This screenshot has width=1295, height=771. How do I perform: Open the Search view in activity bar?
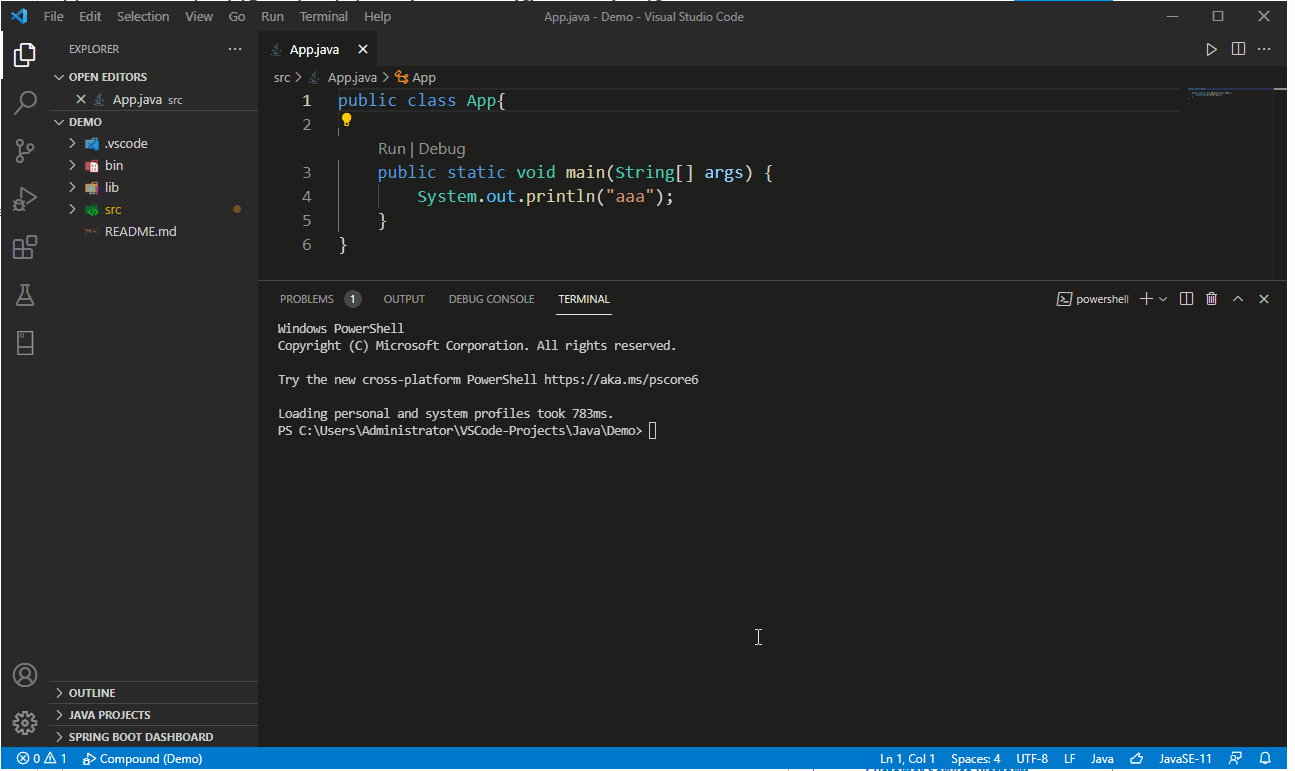click(x=25, y=103)
